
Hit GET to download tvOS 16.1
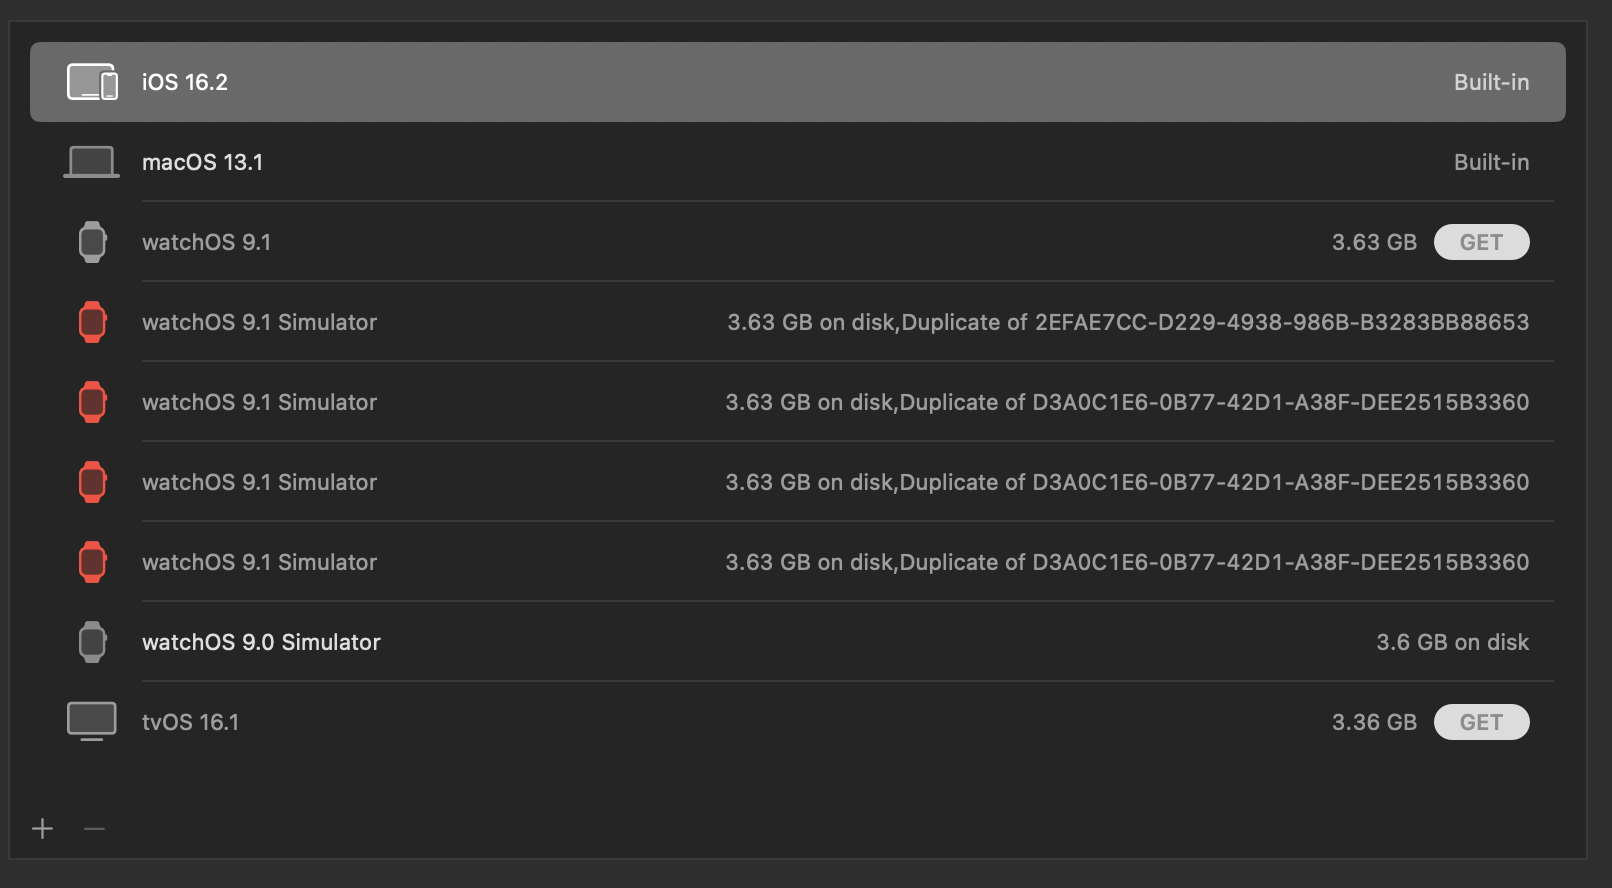click(x=1481, y=722)
